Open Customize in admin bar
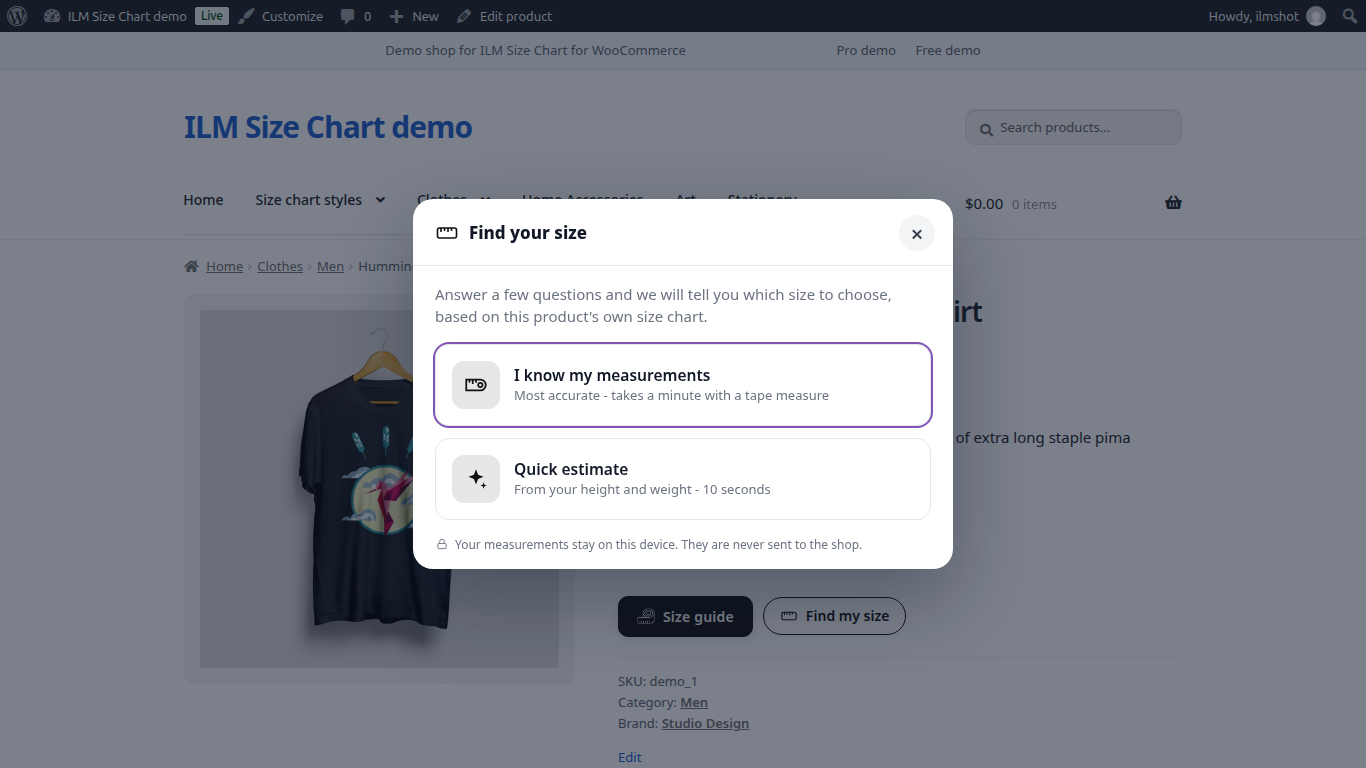Image resolution: width=1366 pixels, height=768 pixels. click(x=281, y=16)
